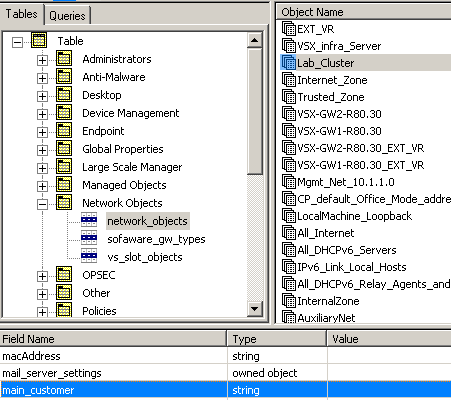The width and height of the screenshot is (451, 400).
Task: Switch to the Queries tab
Action: click(x=67, y=16)
